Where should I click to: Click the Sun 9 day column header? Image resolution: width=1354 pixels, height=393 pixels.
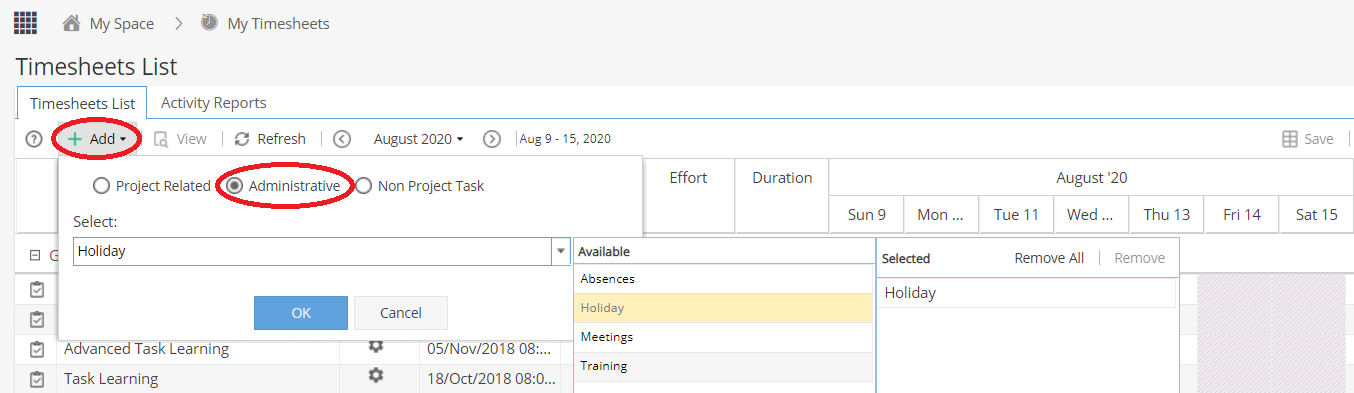pos(867,214)
